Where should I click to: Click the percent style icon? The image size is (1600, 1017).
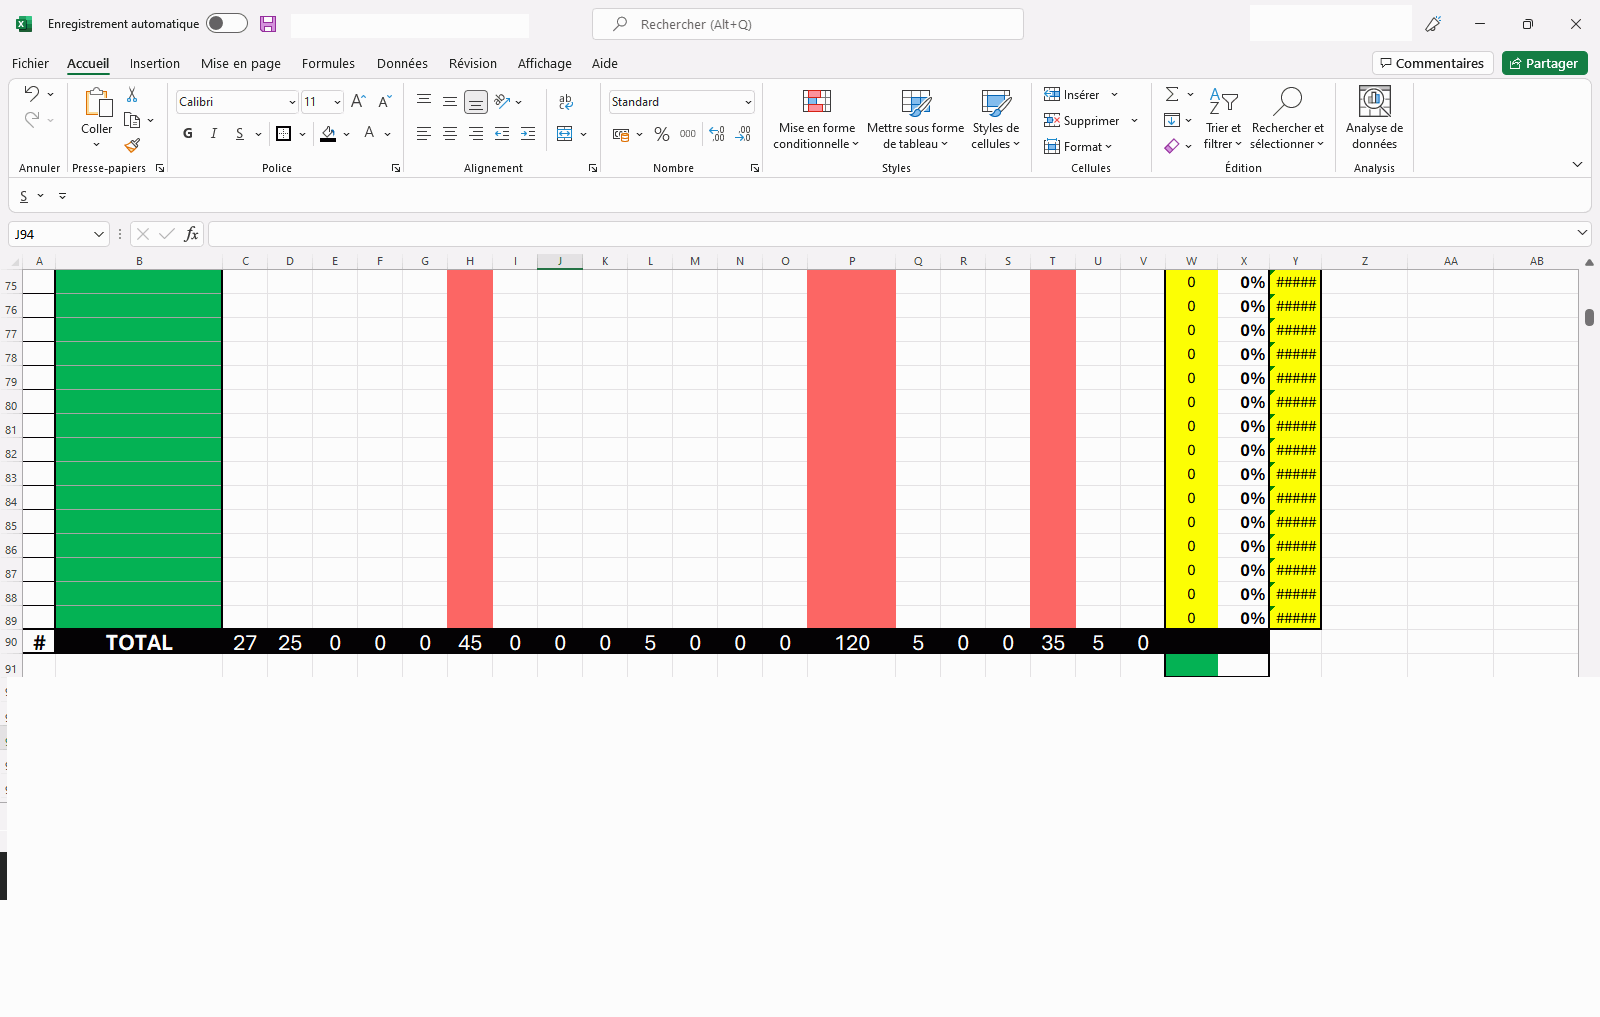pyautogui.click(x=661, y=134)
